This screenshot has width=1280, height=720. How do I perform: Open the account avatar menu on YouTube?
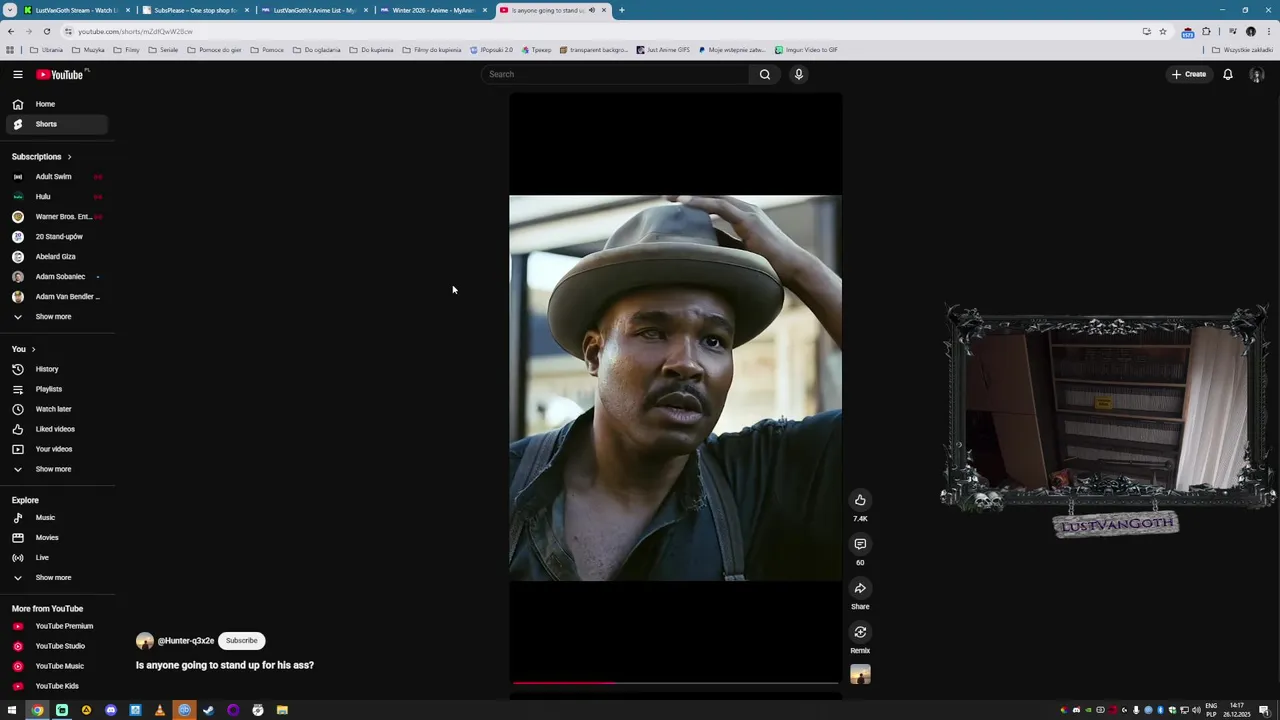[1257, 75]
